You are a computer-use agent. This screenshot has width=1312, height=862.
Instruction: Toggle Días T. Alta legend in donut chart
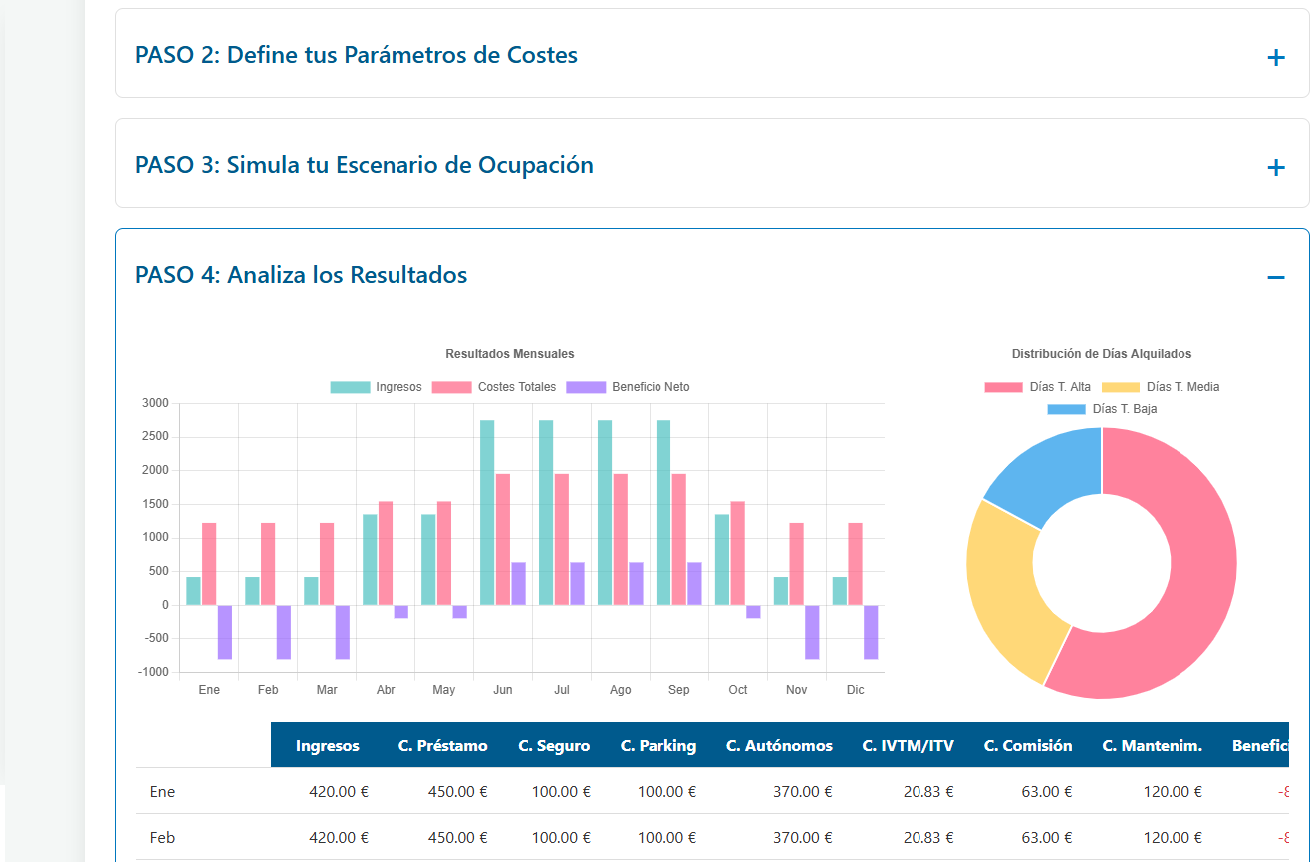(1037, 387)
